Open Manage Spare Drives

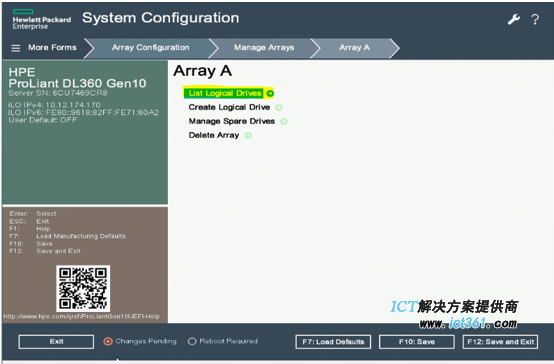point(232,121)
